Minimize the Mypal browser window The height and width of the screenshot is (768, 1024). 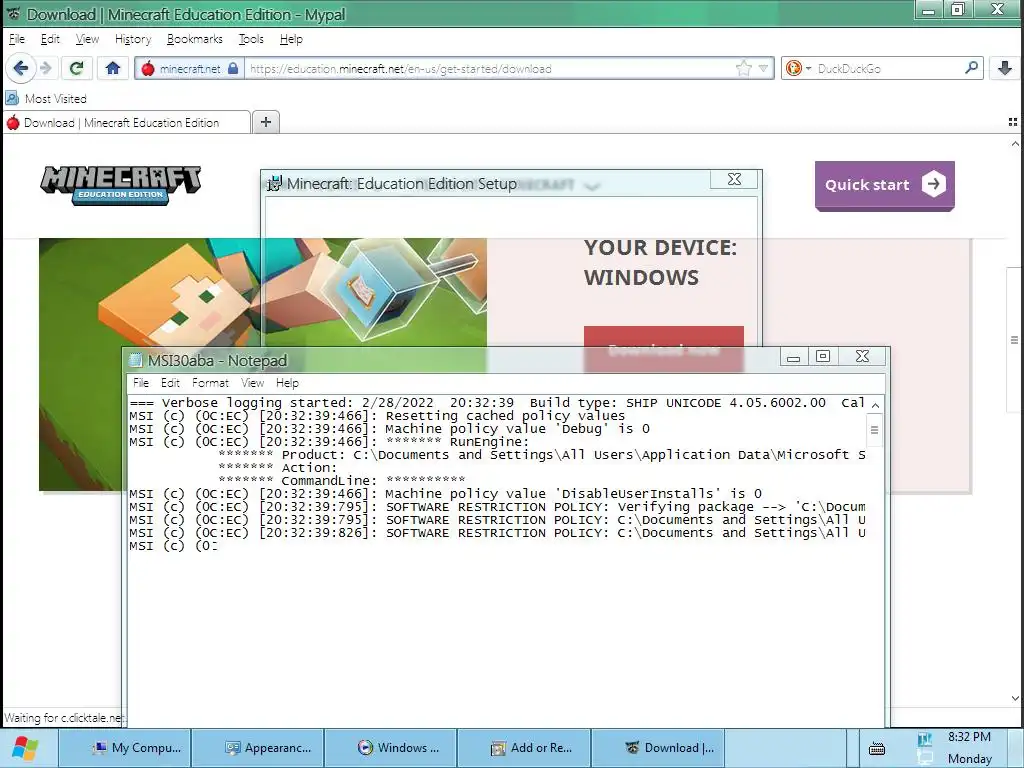coord(928,10)
